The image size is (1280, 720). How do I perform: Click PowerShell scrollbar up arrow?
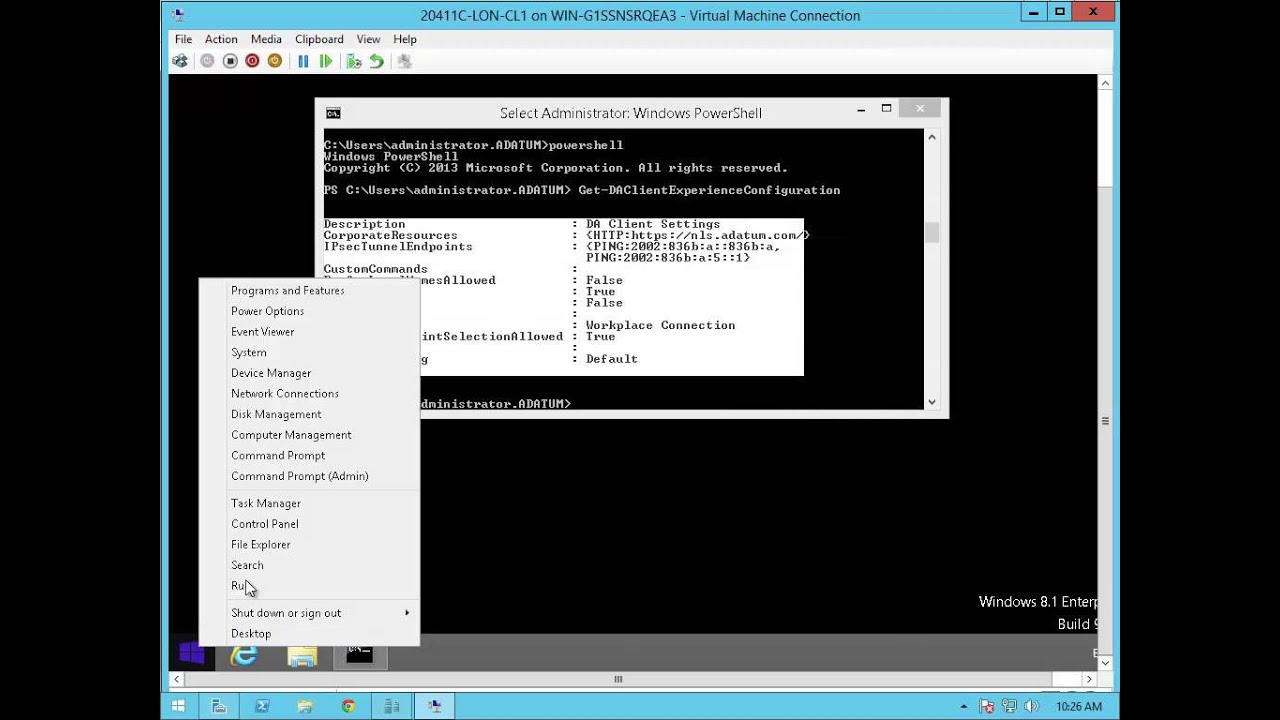932,137
